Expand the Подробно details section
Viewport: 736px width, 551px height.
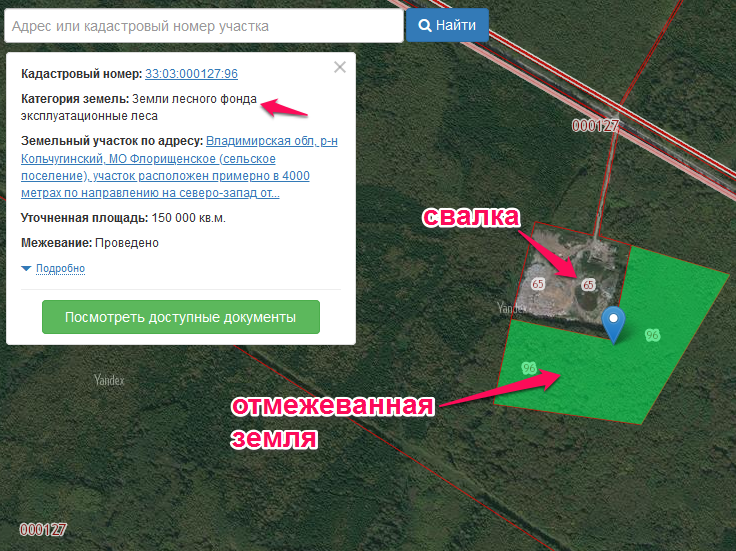click(61, 268)
